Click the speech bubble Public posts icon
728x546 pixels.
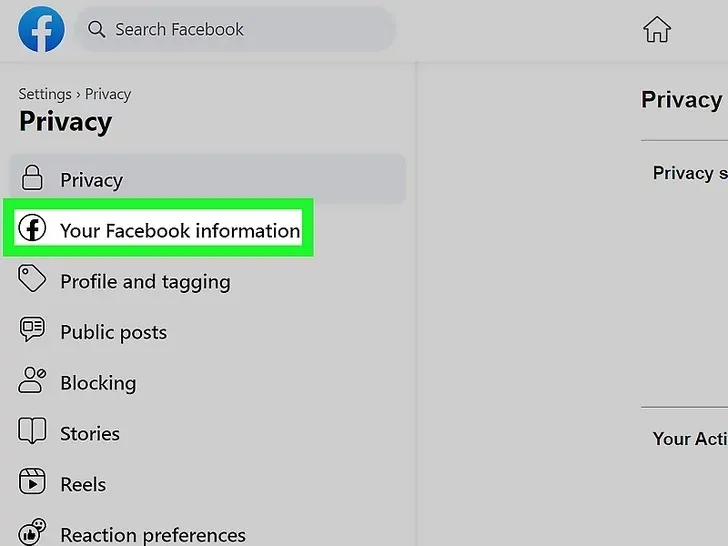(x=32, y=329)
